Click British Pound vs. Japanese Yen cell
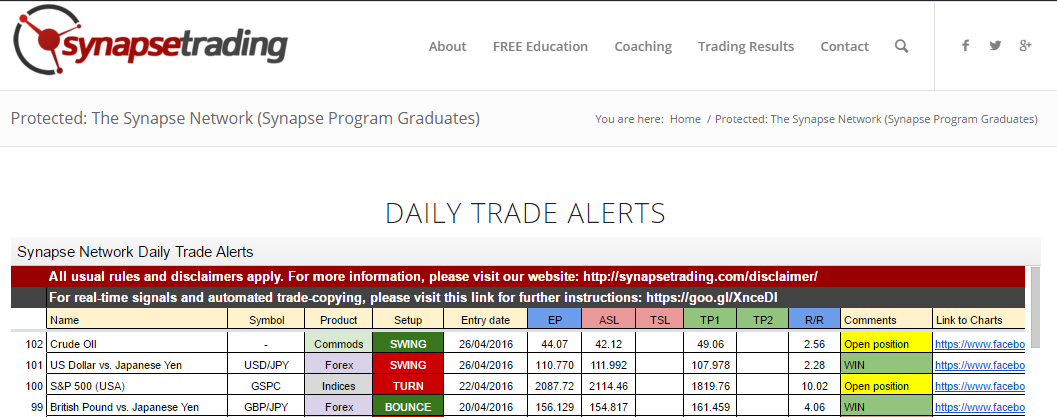Viewport: 1057px width, 417px height. pyautogui.click(x=137, y=408)
